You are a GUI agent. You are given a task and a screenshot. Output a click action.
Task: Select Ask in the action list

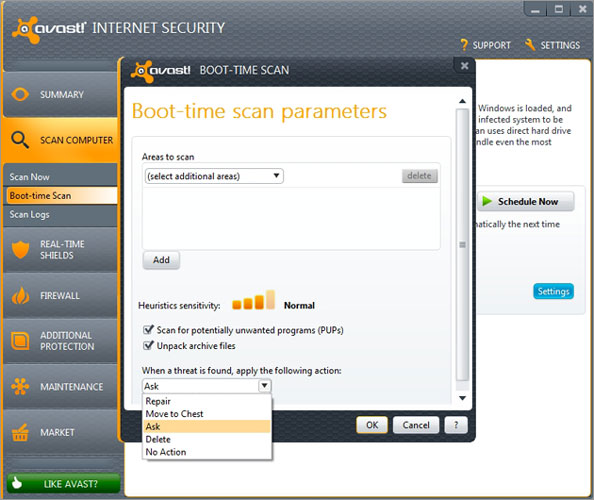206,427
